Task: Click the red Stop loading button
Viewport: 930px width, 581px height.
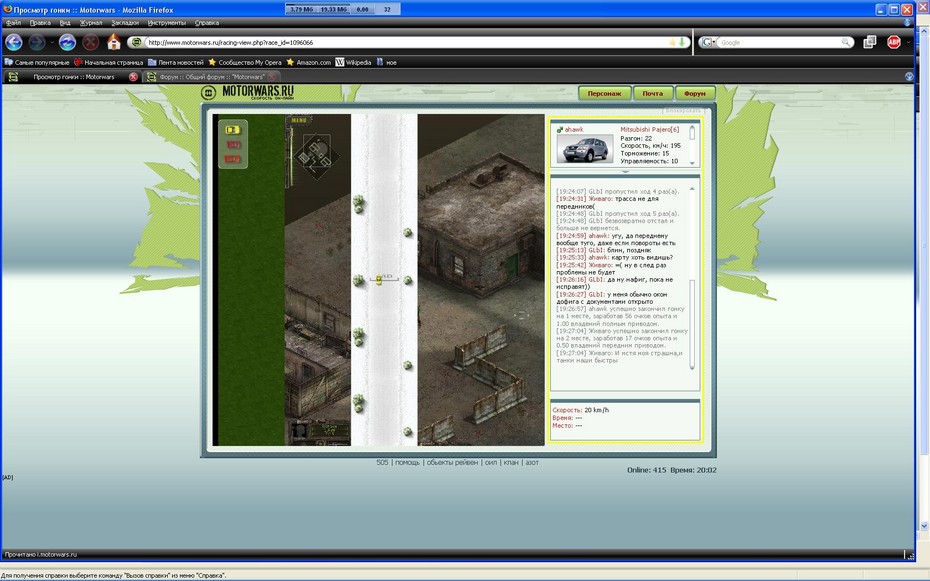Action: pyautogui.click(x=90, y=42)
